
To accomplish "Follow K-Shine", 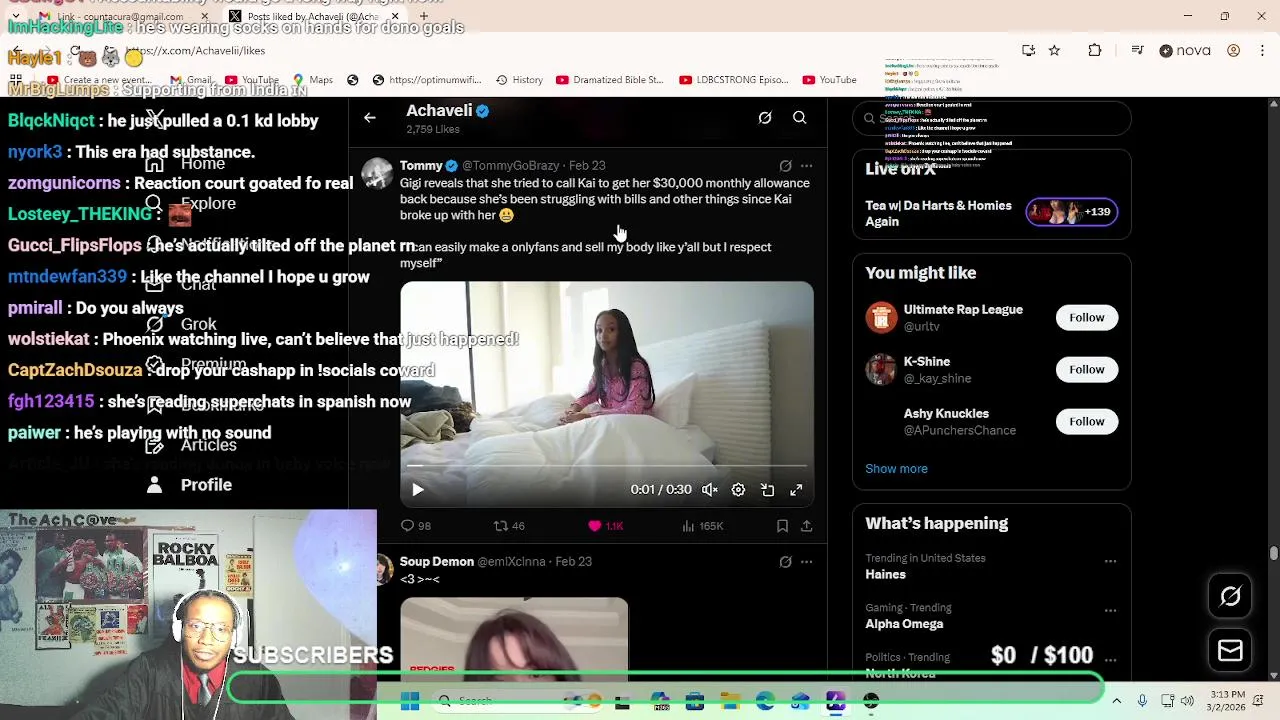I will point(1086,370).
